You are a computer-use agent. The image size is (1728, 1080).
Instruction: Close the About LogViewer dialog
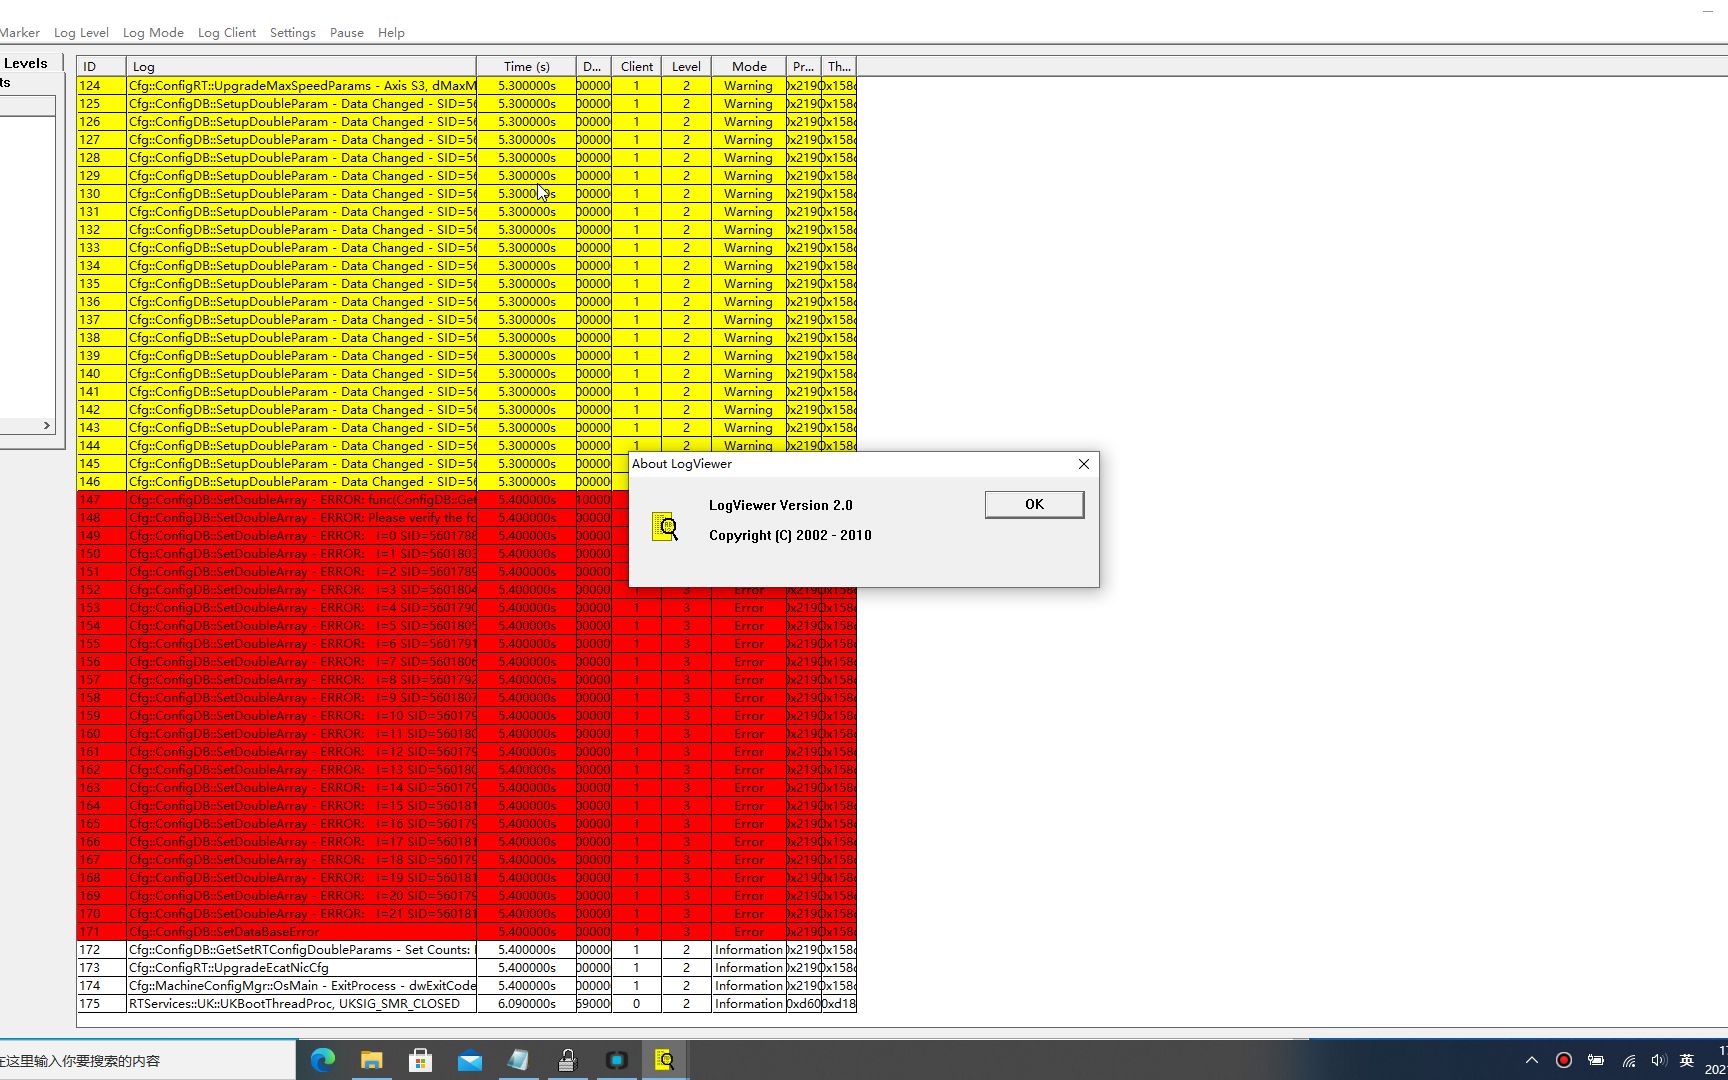[1083, 464]
